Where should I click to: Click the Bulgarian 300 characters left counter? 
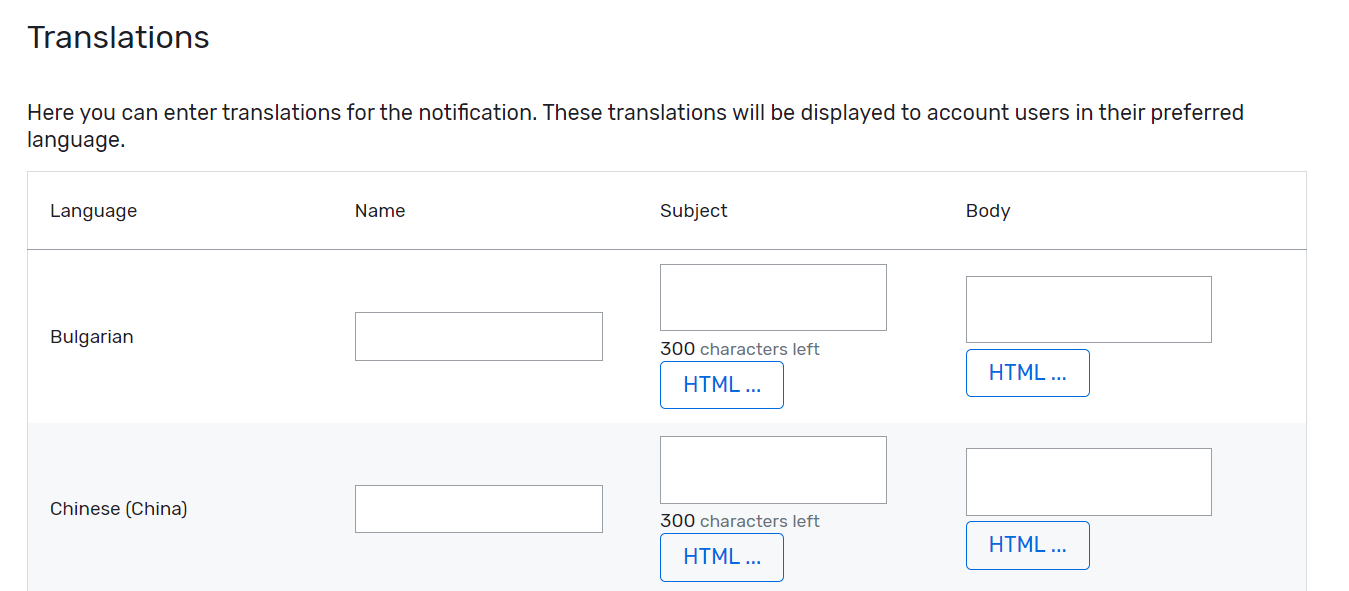click(739, 348)
